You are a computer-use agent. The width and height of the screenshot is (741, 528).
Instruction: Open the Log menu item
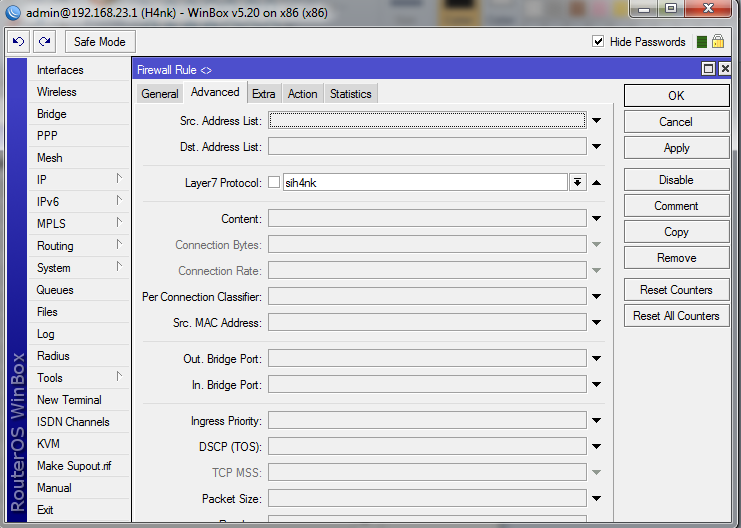(x=78, y=334)
